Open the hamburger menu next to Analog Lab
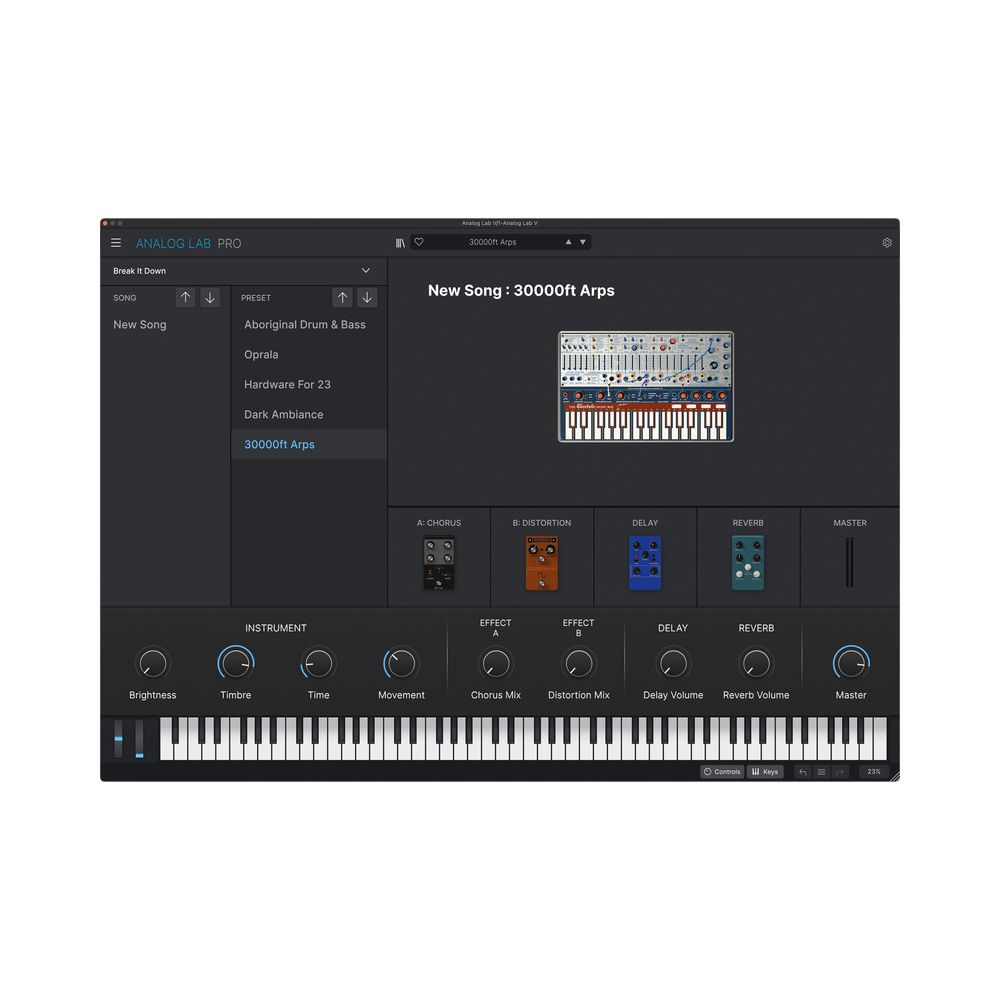The height and width of the screenshot is (1000, 1000). (x=116, y=242)
